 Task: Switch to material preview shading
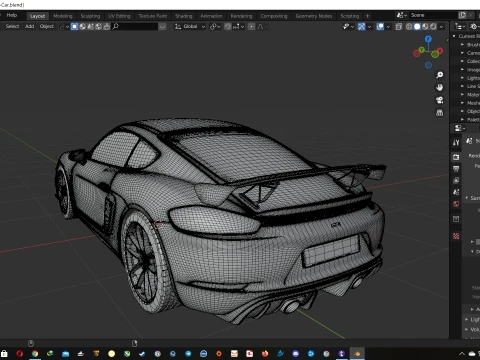click(x=425, y=26)
